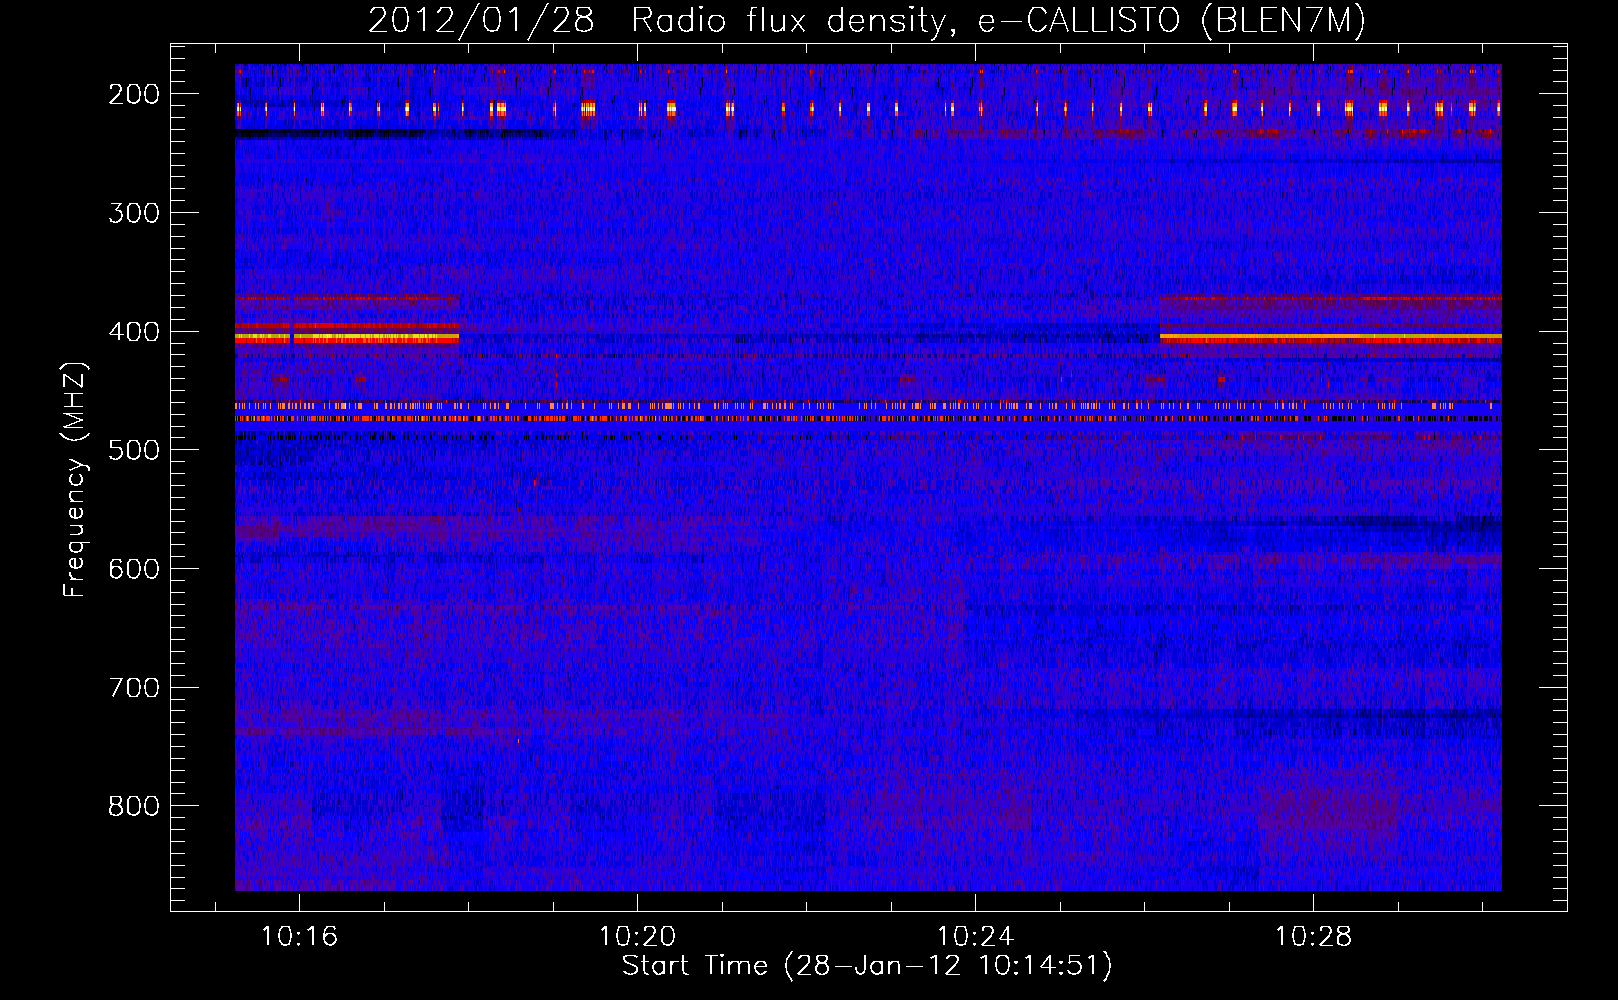Select the 500 frequency tick label

[134, 450]
